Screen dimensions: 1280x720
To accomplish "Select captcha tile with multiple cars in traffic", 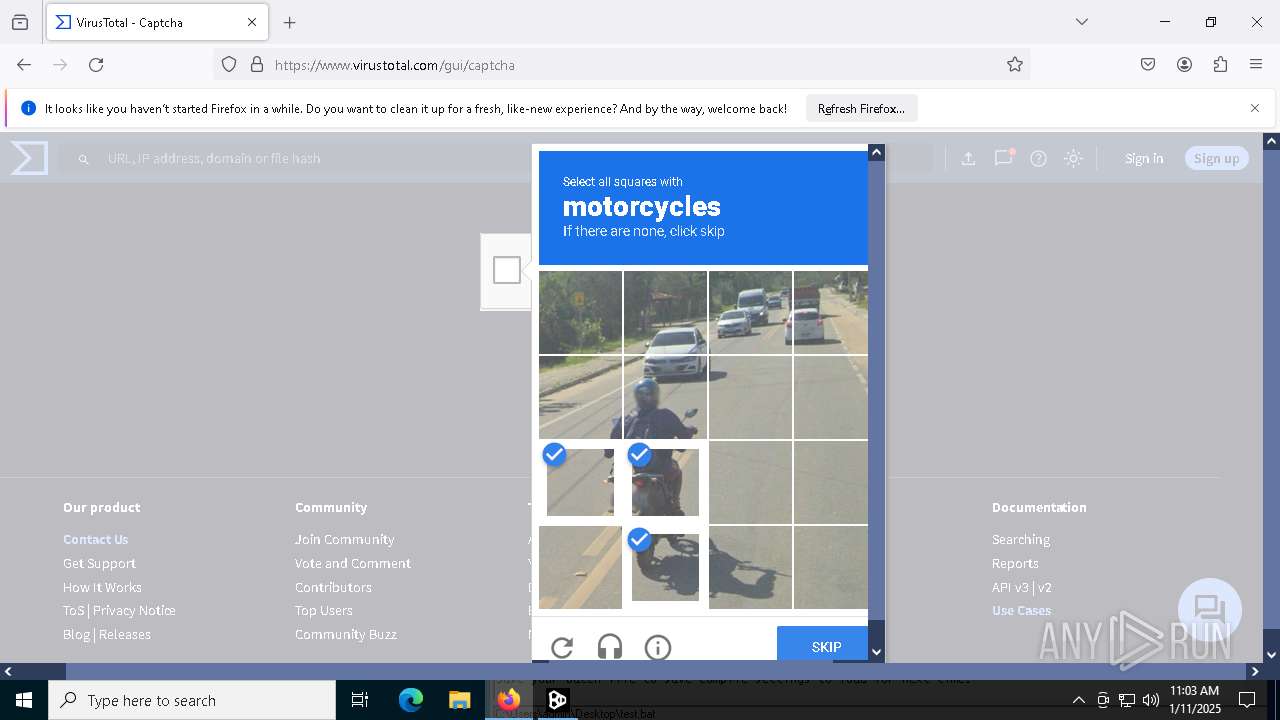I will coord(750,313).
